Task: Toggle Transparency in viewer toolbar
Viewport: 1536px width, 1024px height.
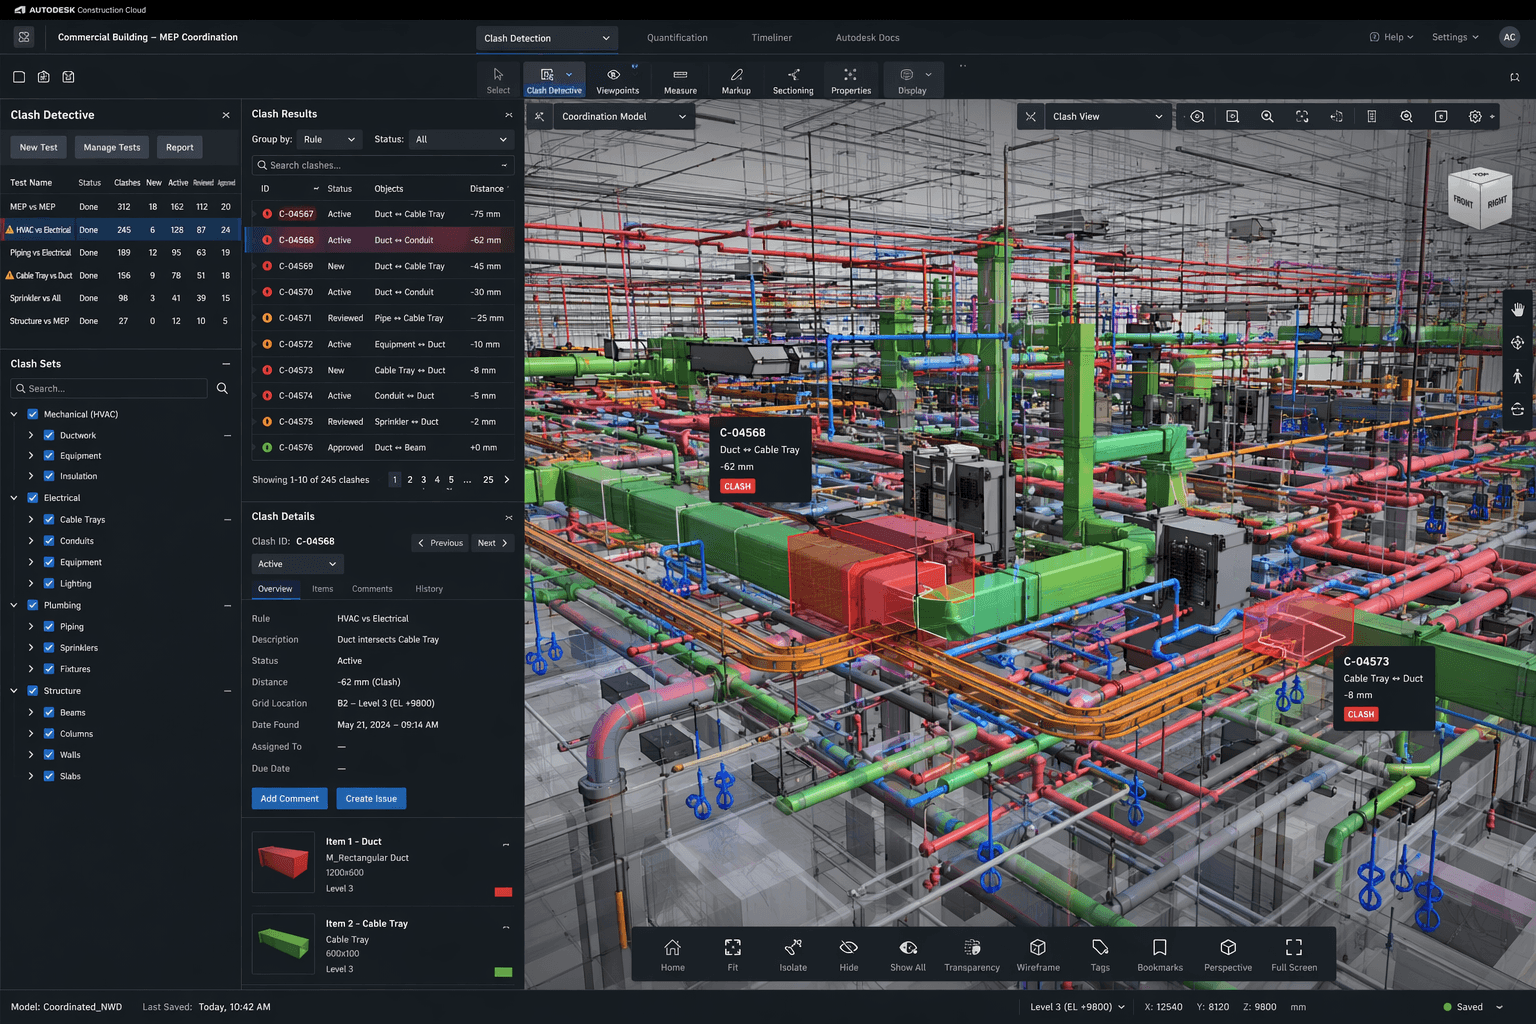Action: [972, 955]
